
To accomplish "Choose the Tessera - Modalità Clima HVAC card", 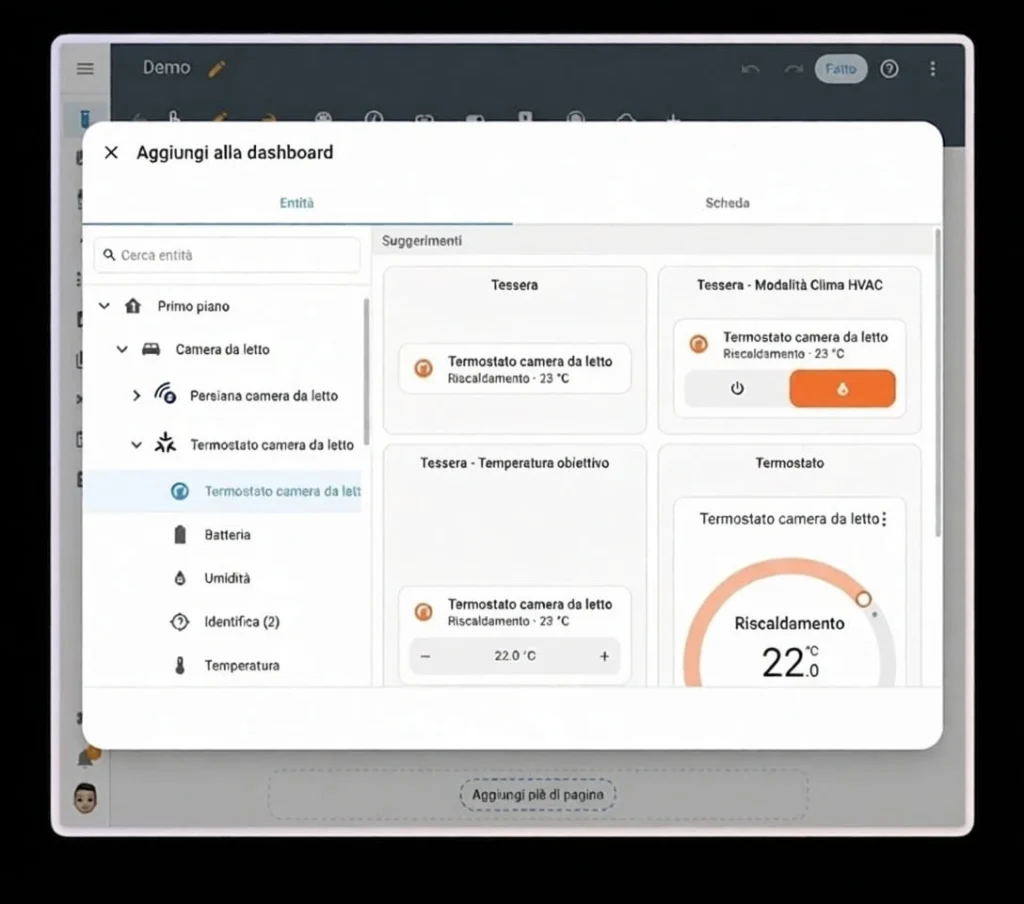I will point(790,349).
